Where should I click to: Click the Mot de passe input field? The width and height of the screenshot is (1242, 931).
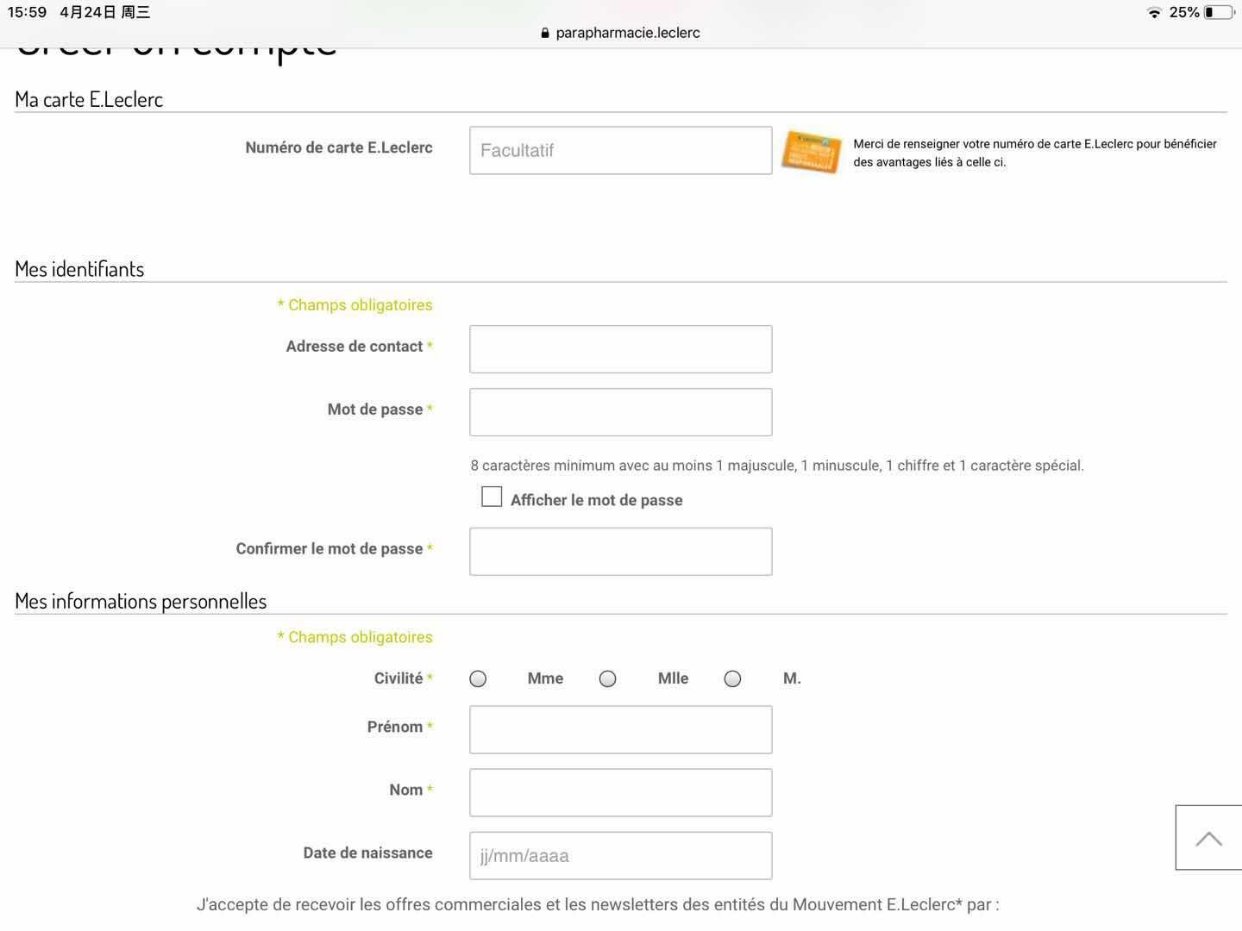[x=621, y=412]
